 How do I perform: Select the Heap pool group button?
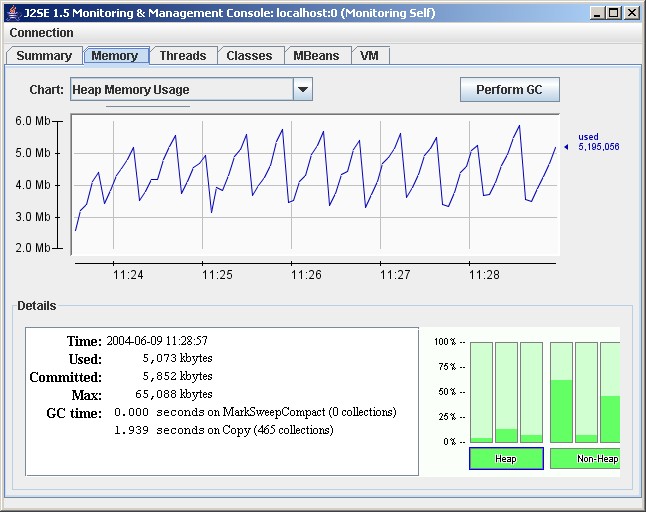(506, 459)
